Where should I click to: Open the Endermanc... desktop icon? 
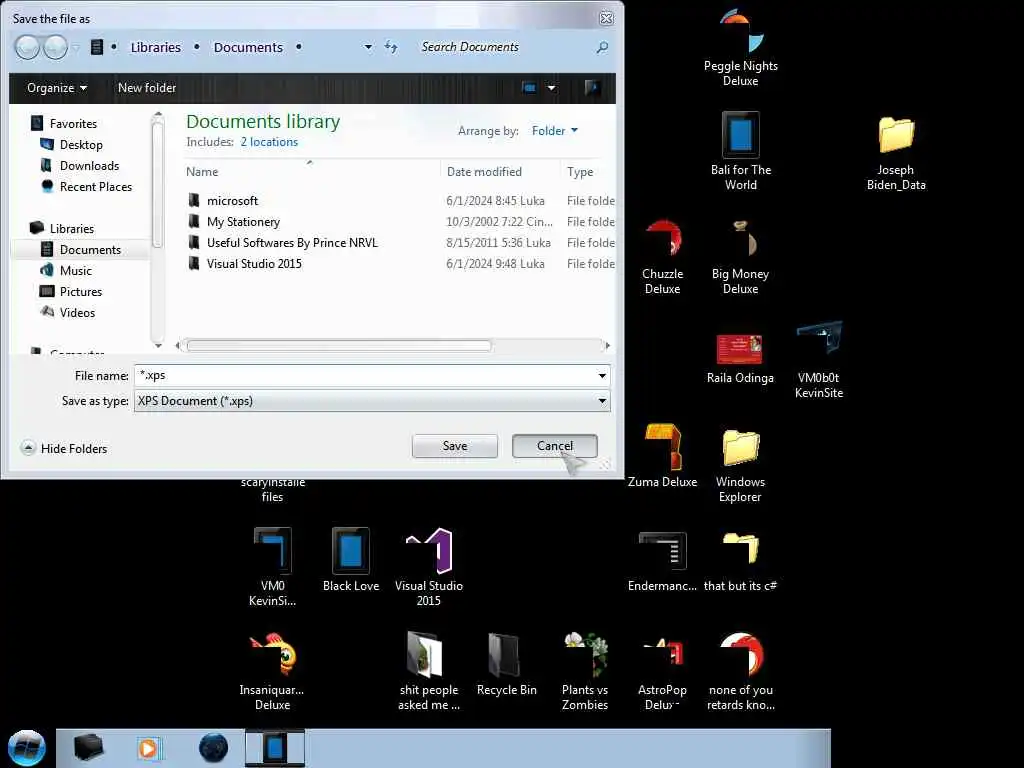click(x=662, y=562)
